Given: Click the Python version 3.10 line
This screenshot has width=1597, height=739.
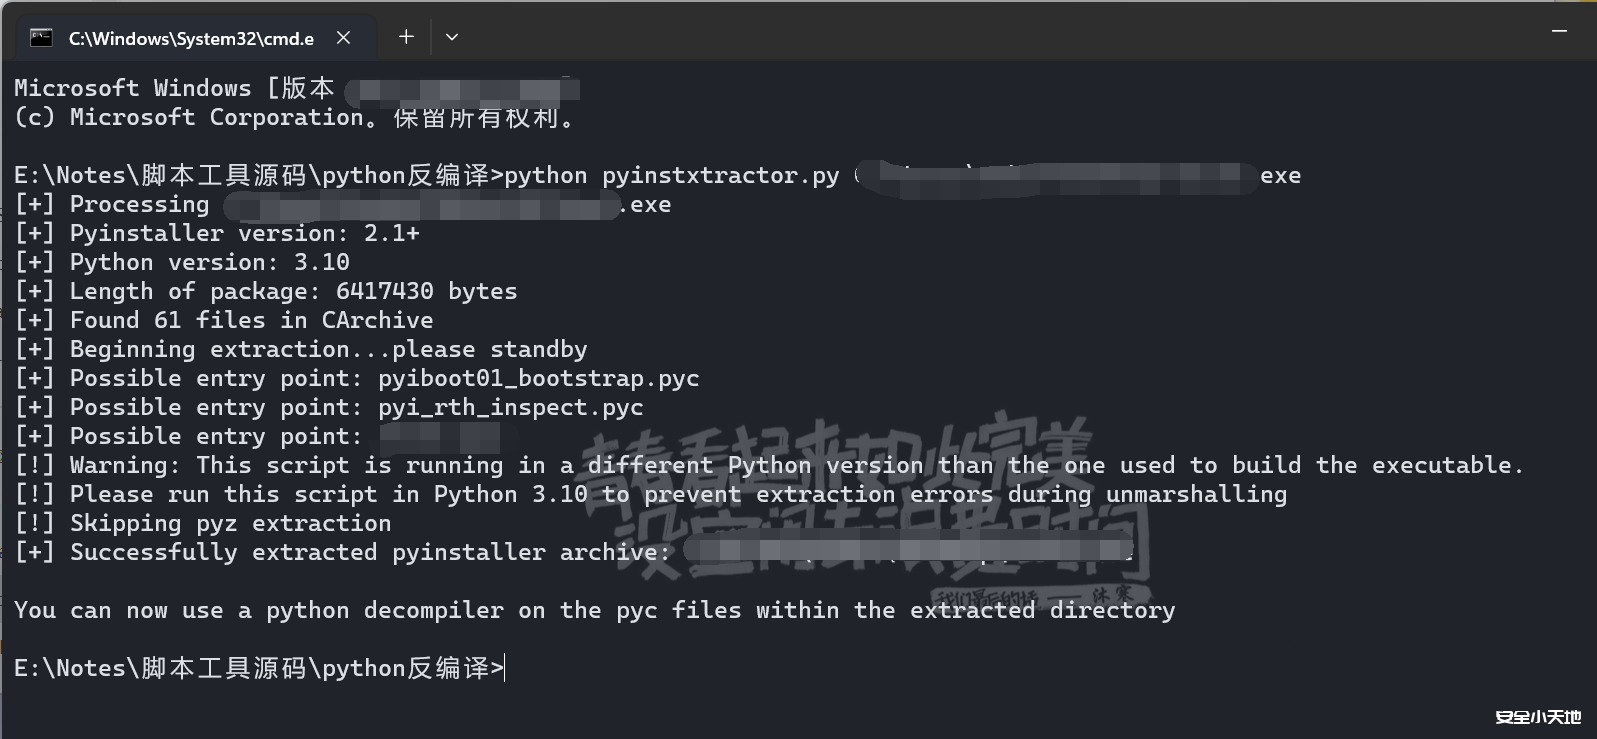Looking at the screenshot, I should click(x=182, y=262).
